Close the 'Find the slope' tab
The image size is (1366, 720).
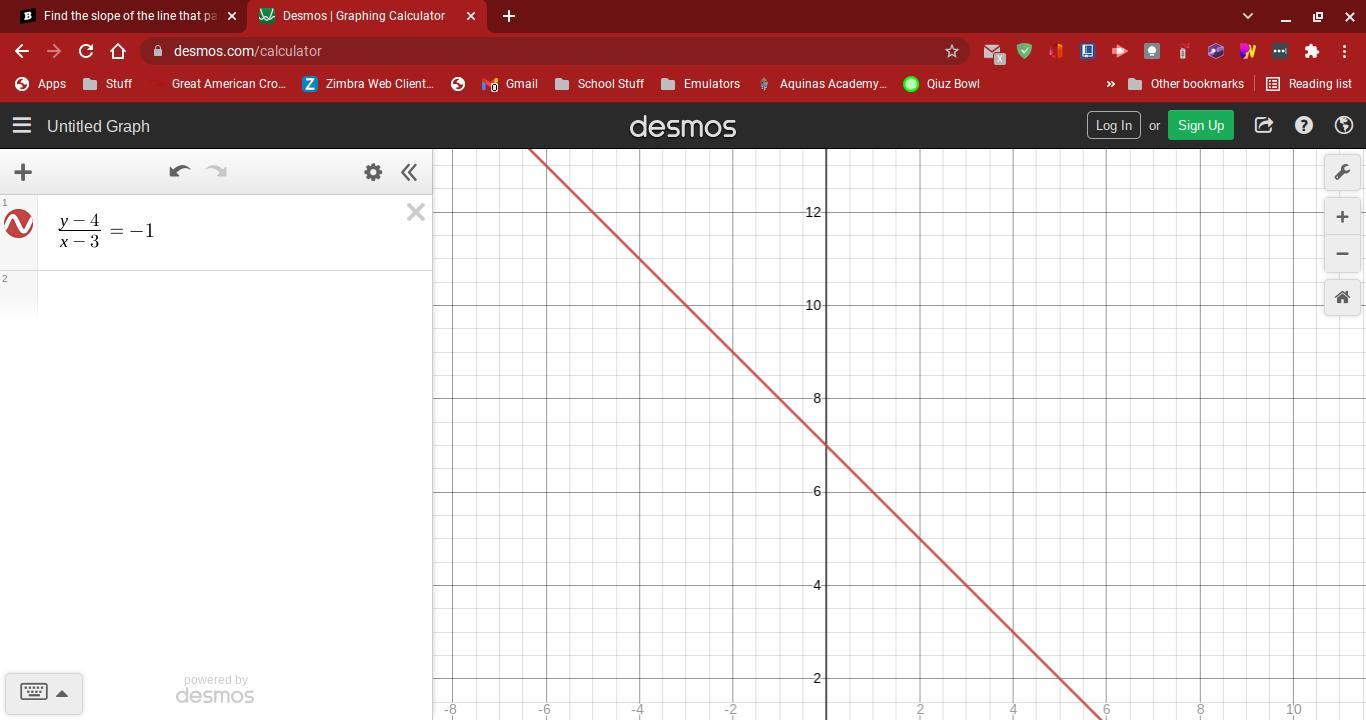click(232, 16)
